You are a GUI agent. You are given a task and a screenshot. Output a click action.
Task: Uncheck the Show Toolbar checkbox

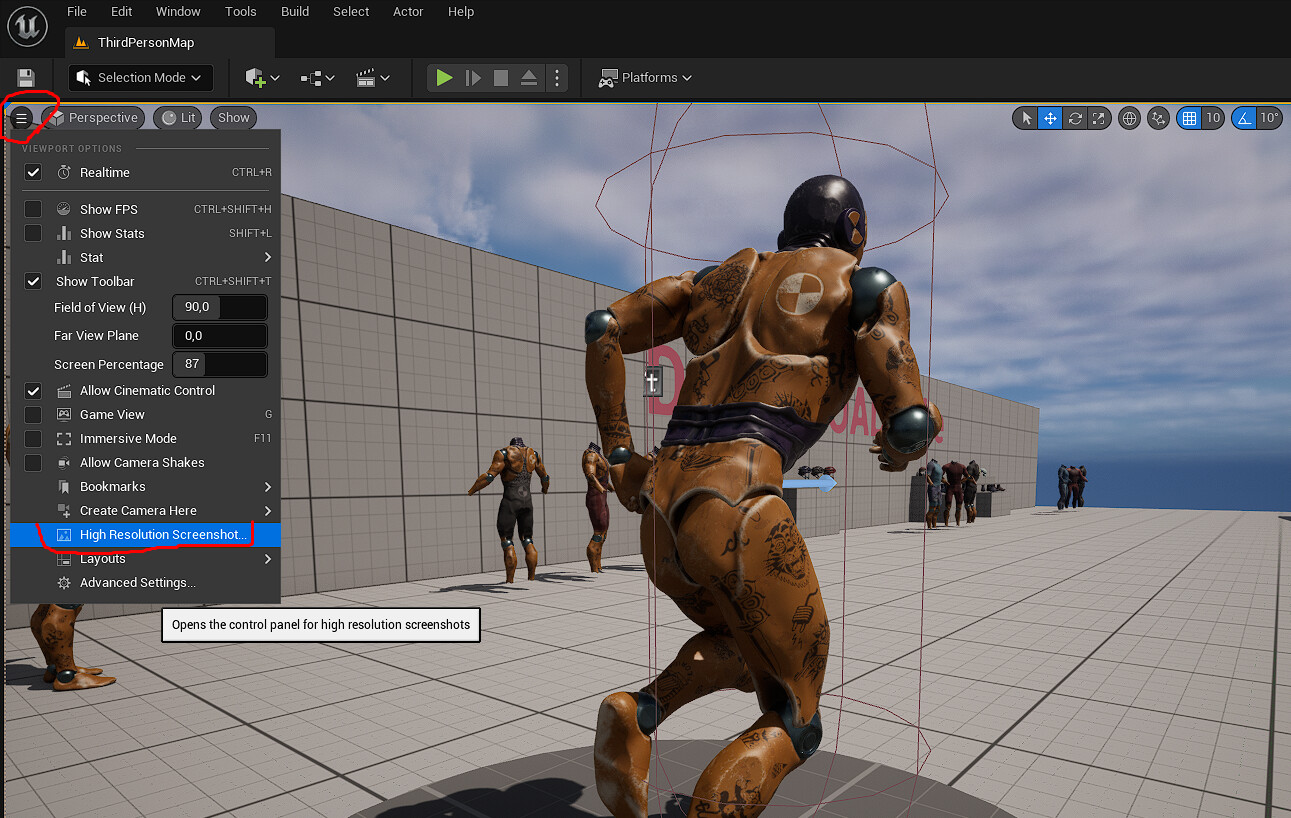(33, 281)
